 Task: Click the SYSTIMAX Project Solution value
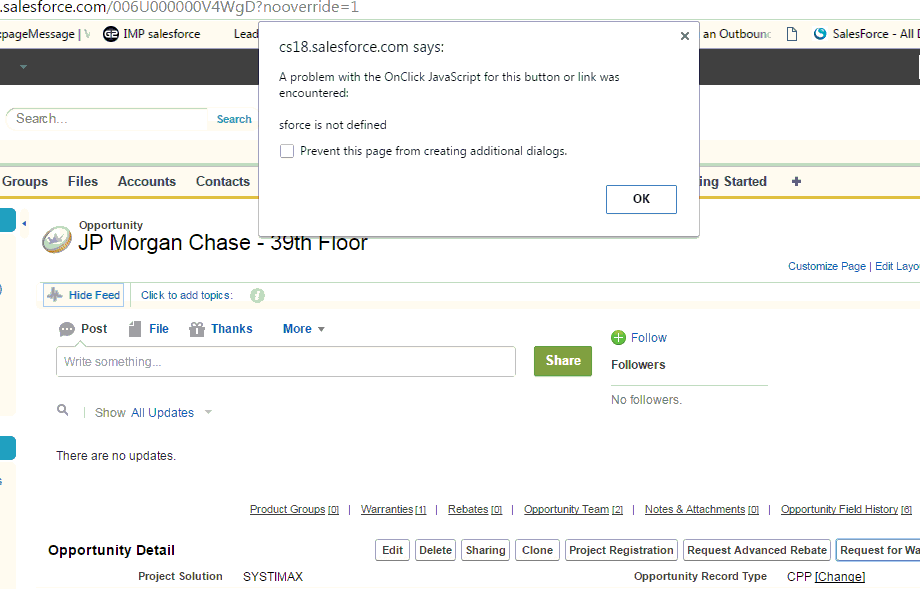point(273,577)
